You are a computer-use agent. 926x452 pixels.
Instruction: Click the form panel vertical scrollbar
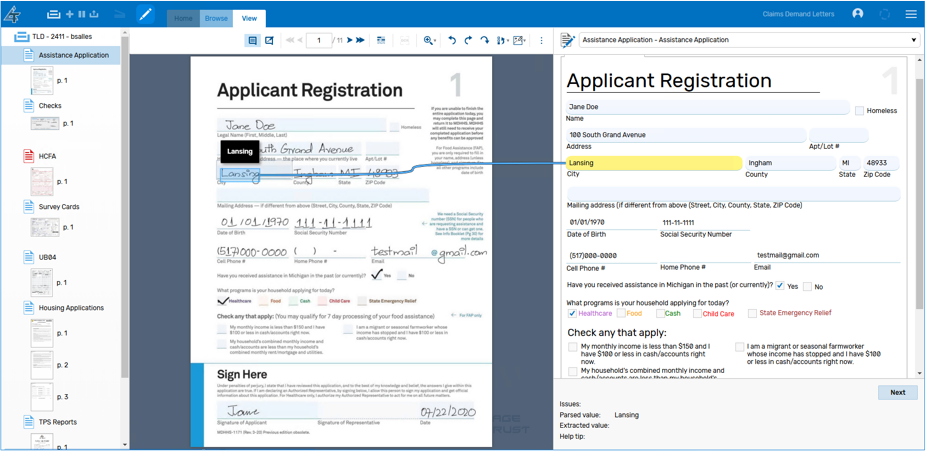point(919,200)
